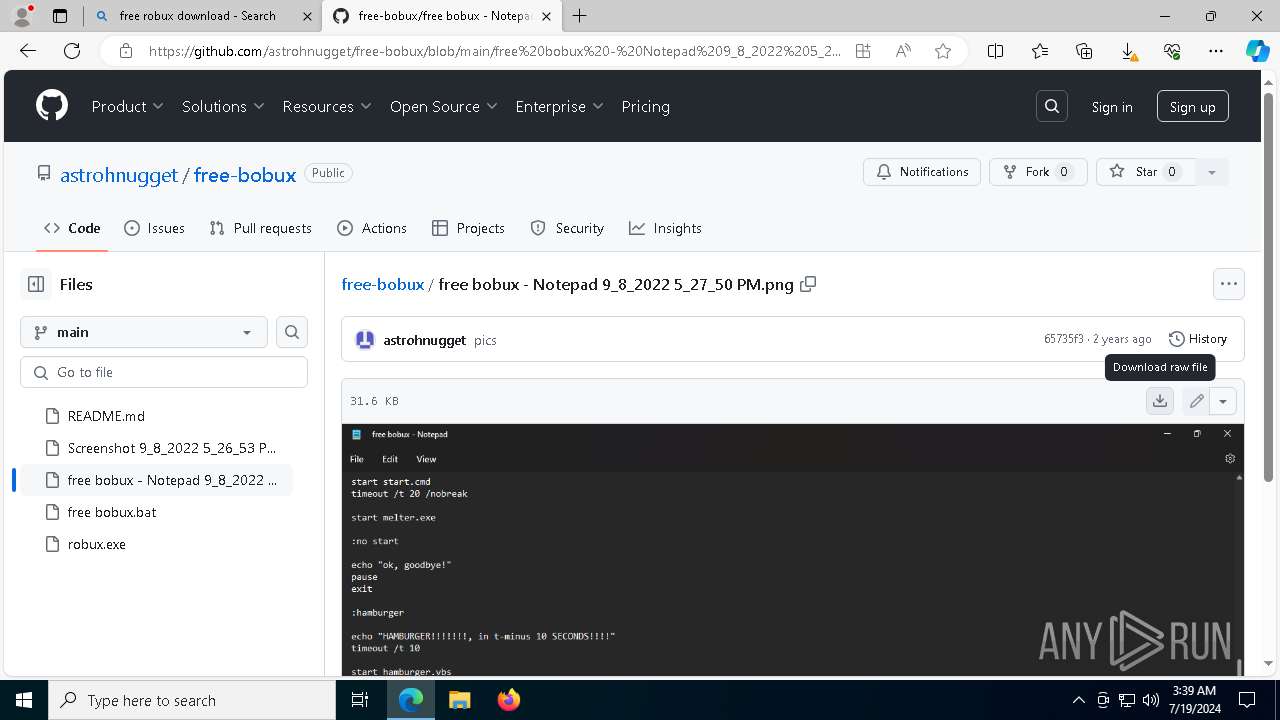Screen dimensions: 1280x720
Task: Click the browser address bar URL
Action: [494, 51]
